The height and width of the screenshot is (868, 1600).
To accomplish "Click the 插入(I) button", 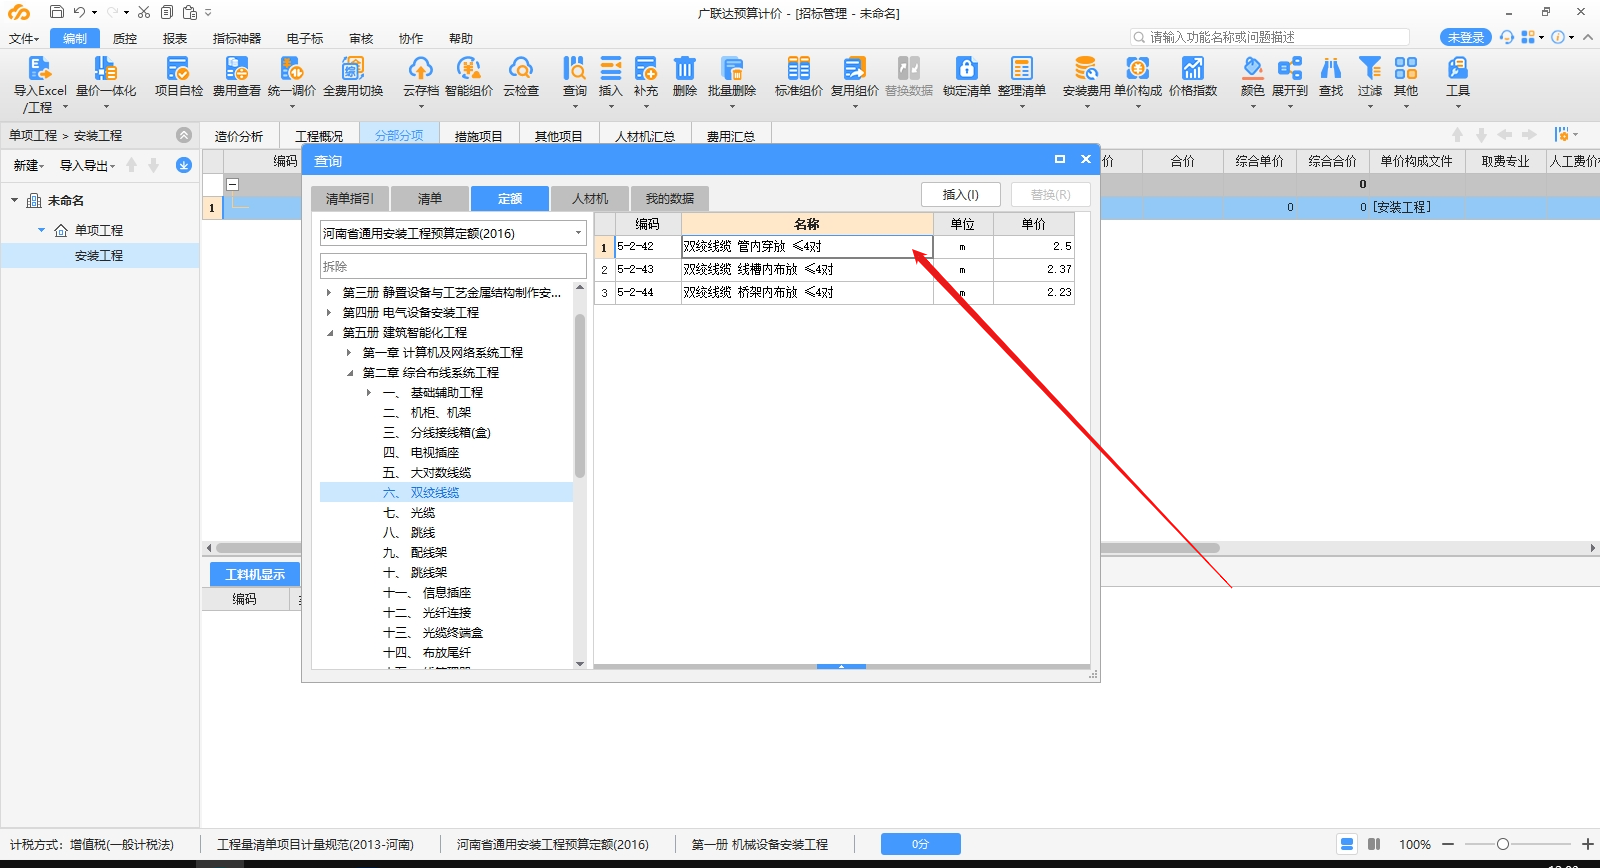I will pyautogui.click(x=961, y=195).
